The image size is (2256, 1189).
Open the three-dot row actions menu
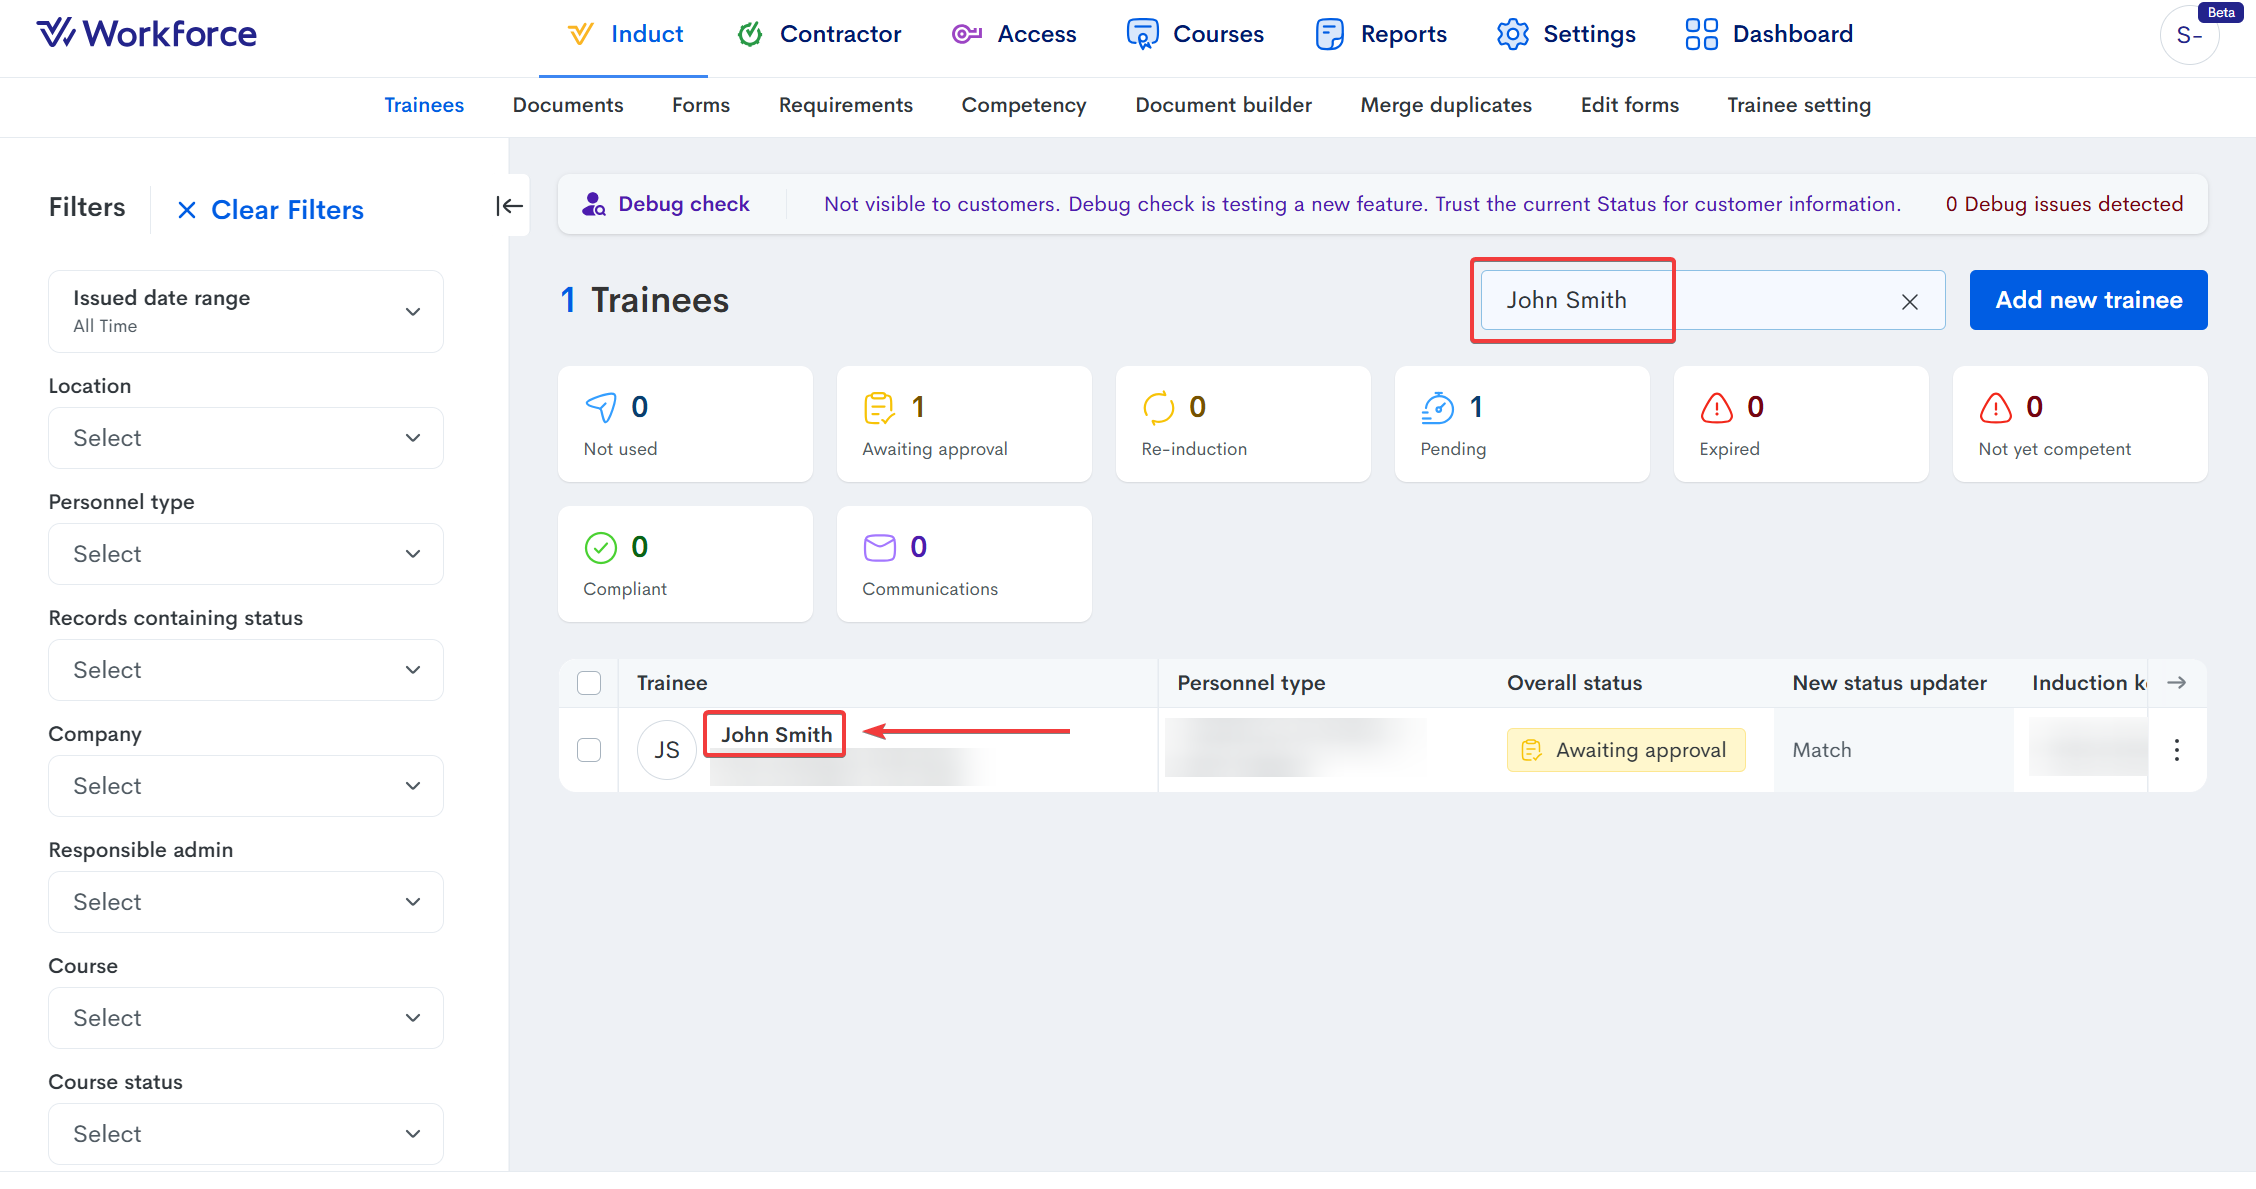pyautogui.click(x=2176, y=750)
